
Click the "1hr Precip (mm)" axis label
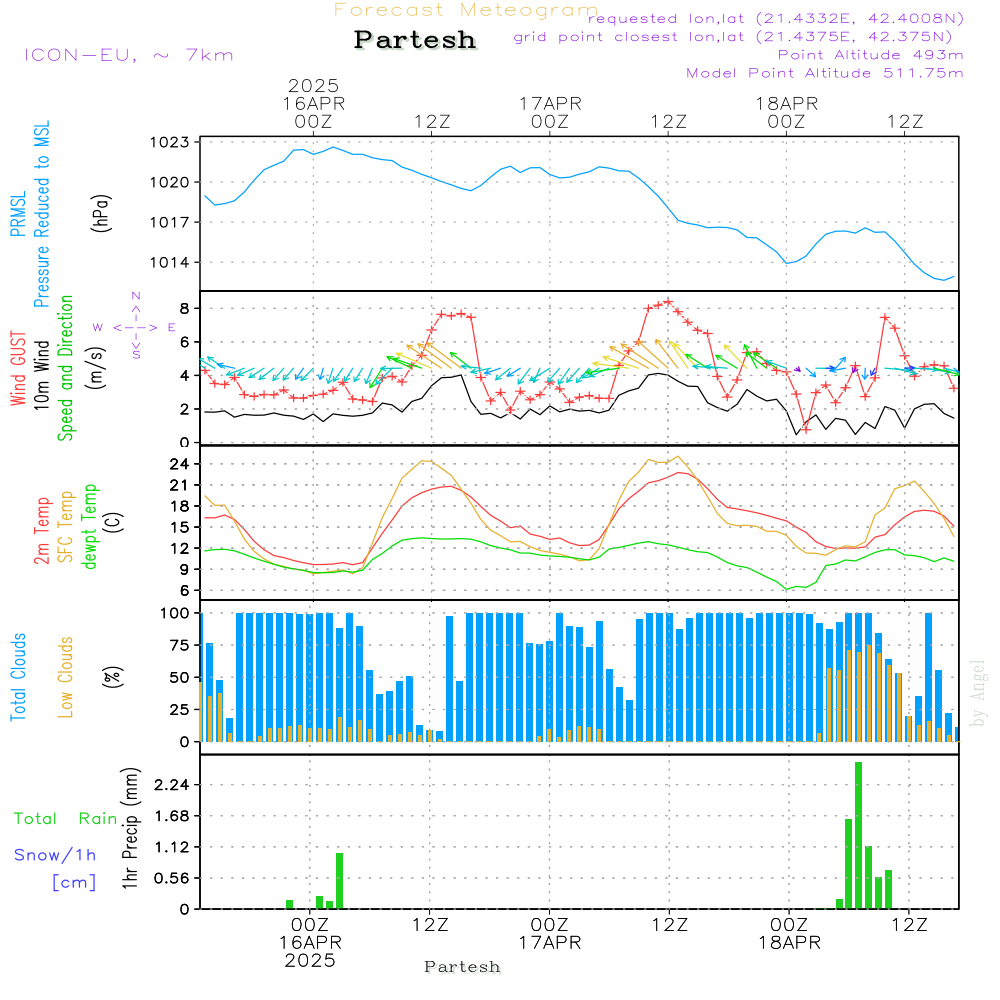tap(129, 828)
